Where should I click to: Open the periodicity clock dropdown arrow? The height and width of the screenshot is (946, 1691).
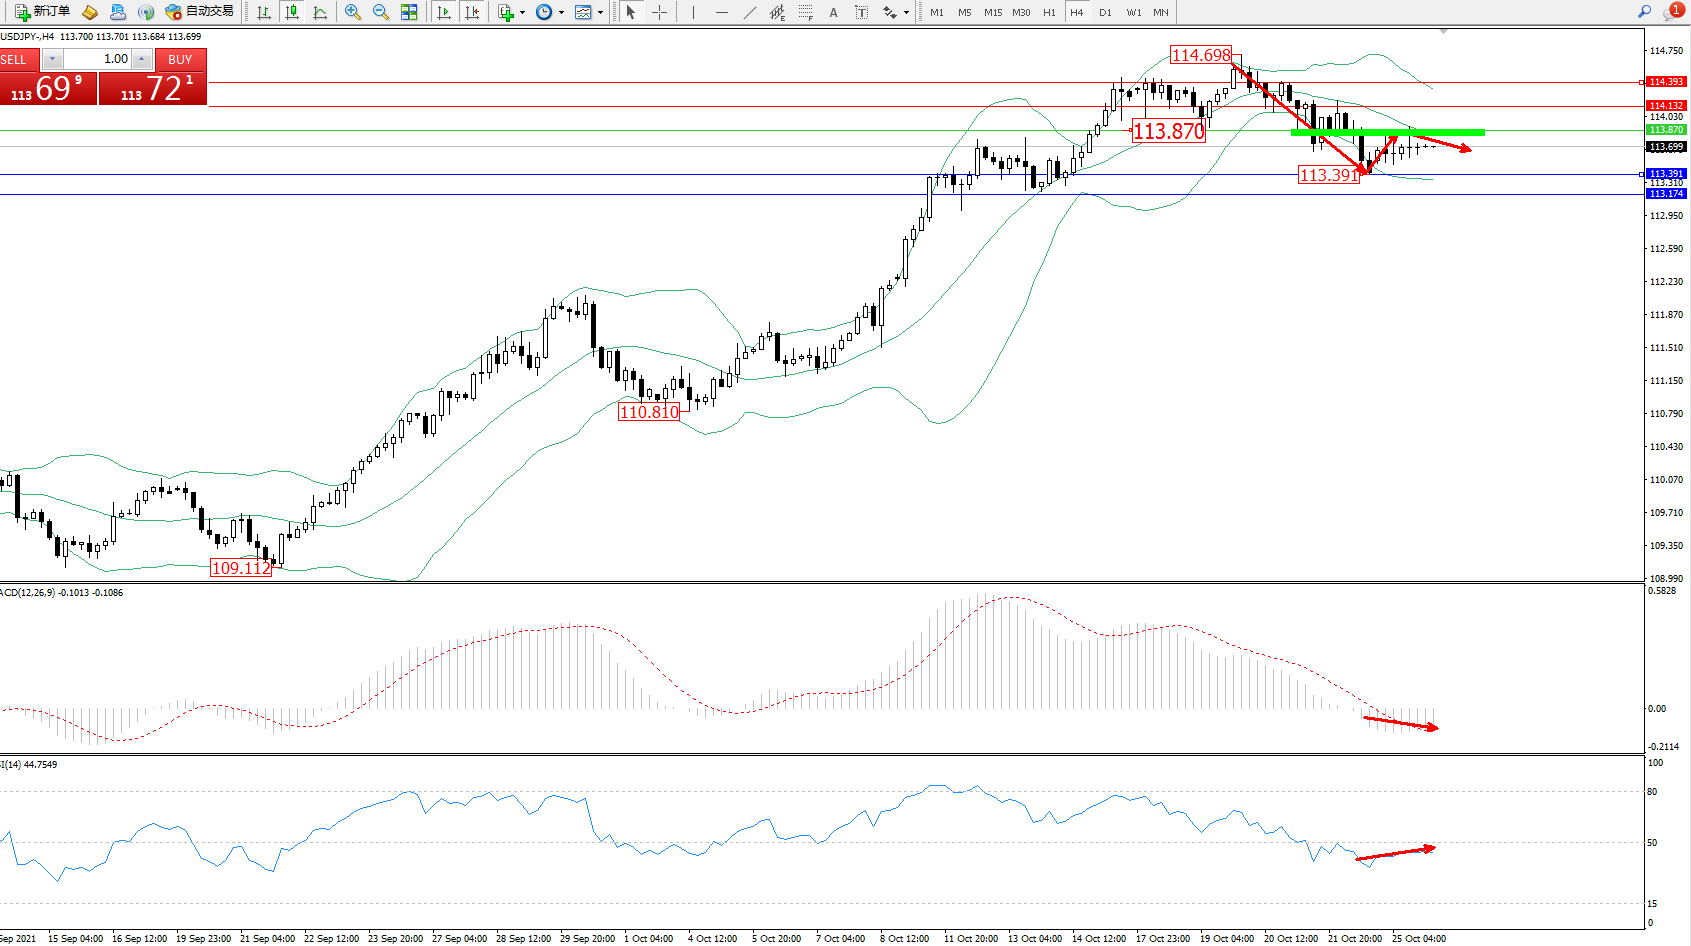[561, 13]
